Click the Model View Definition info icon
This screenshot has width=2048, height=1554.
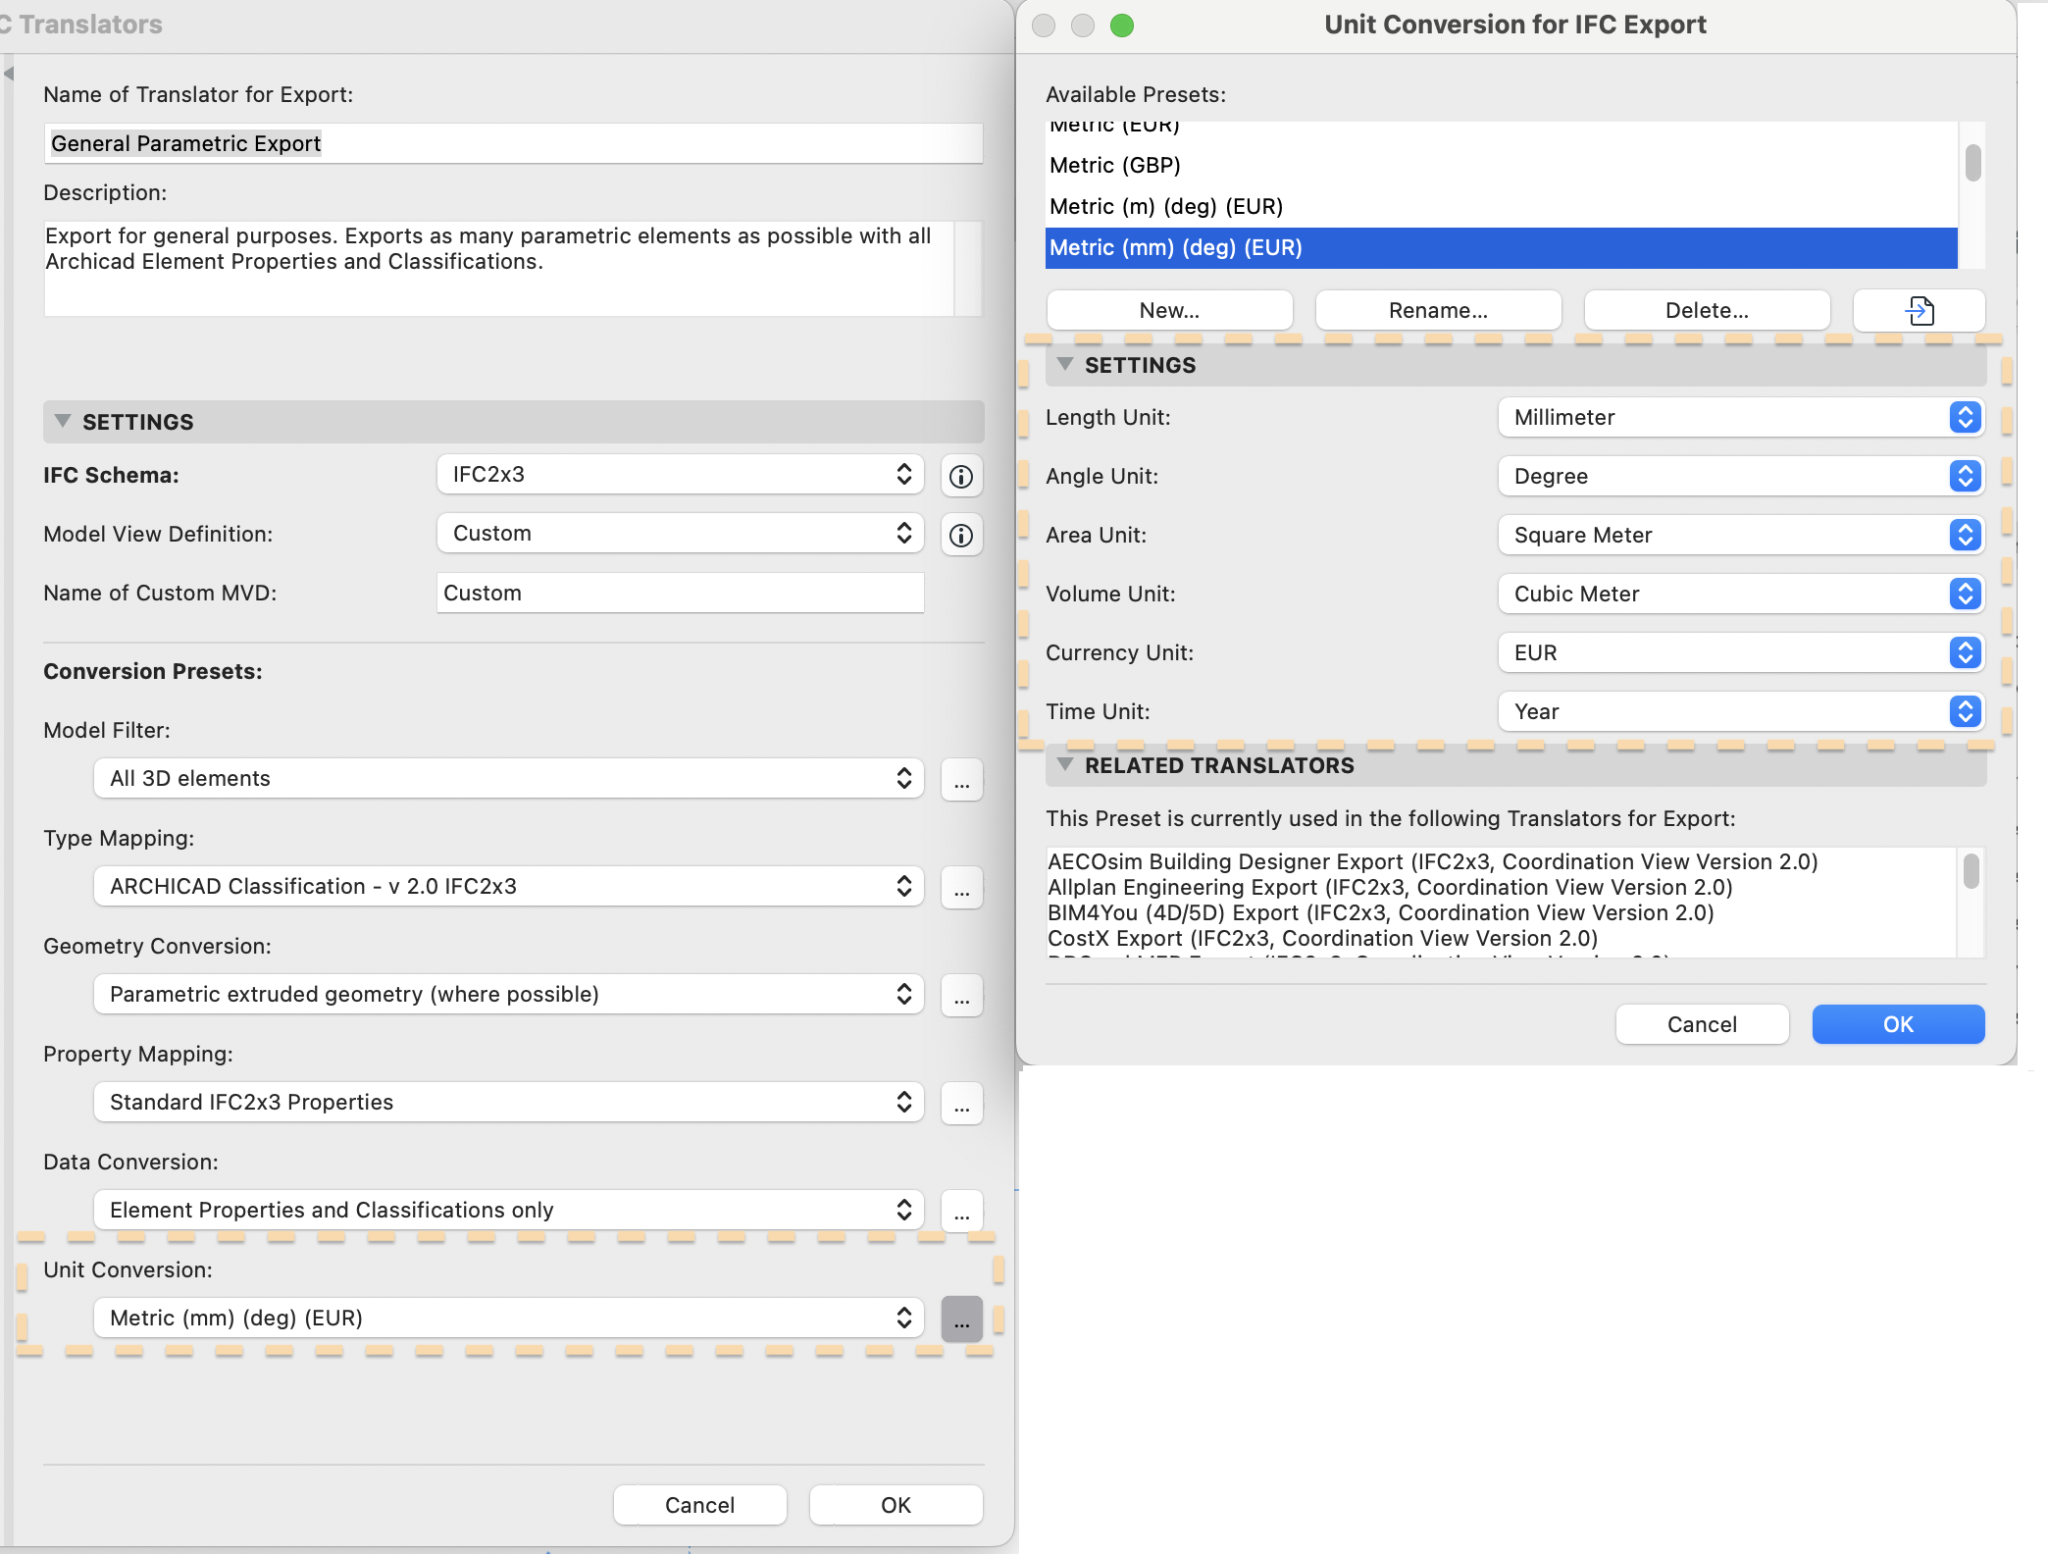[960, 535]
